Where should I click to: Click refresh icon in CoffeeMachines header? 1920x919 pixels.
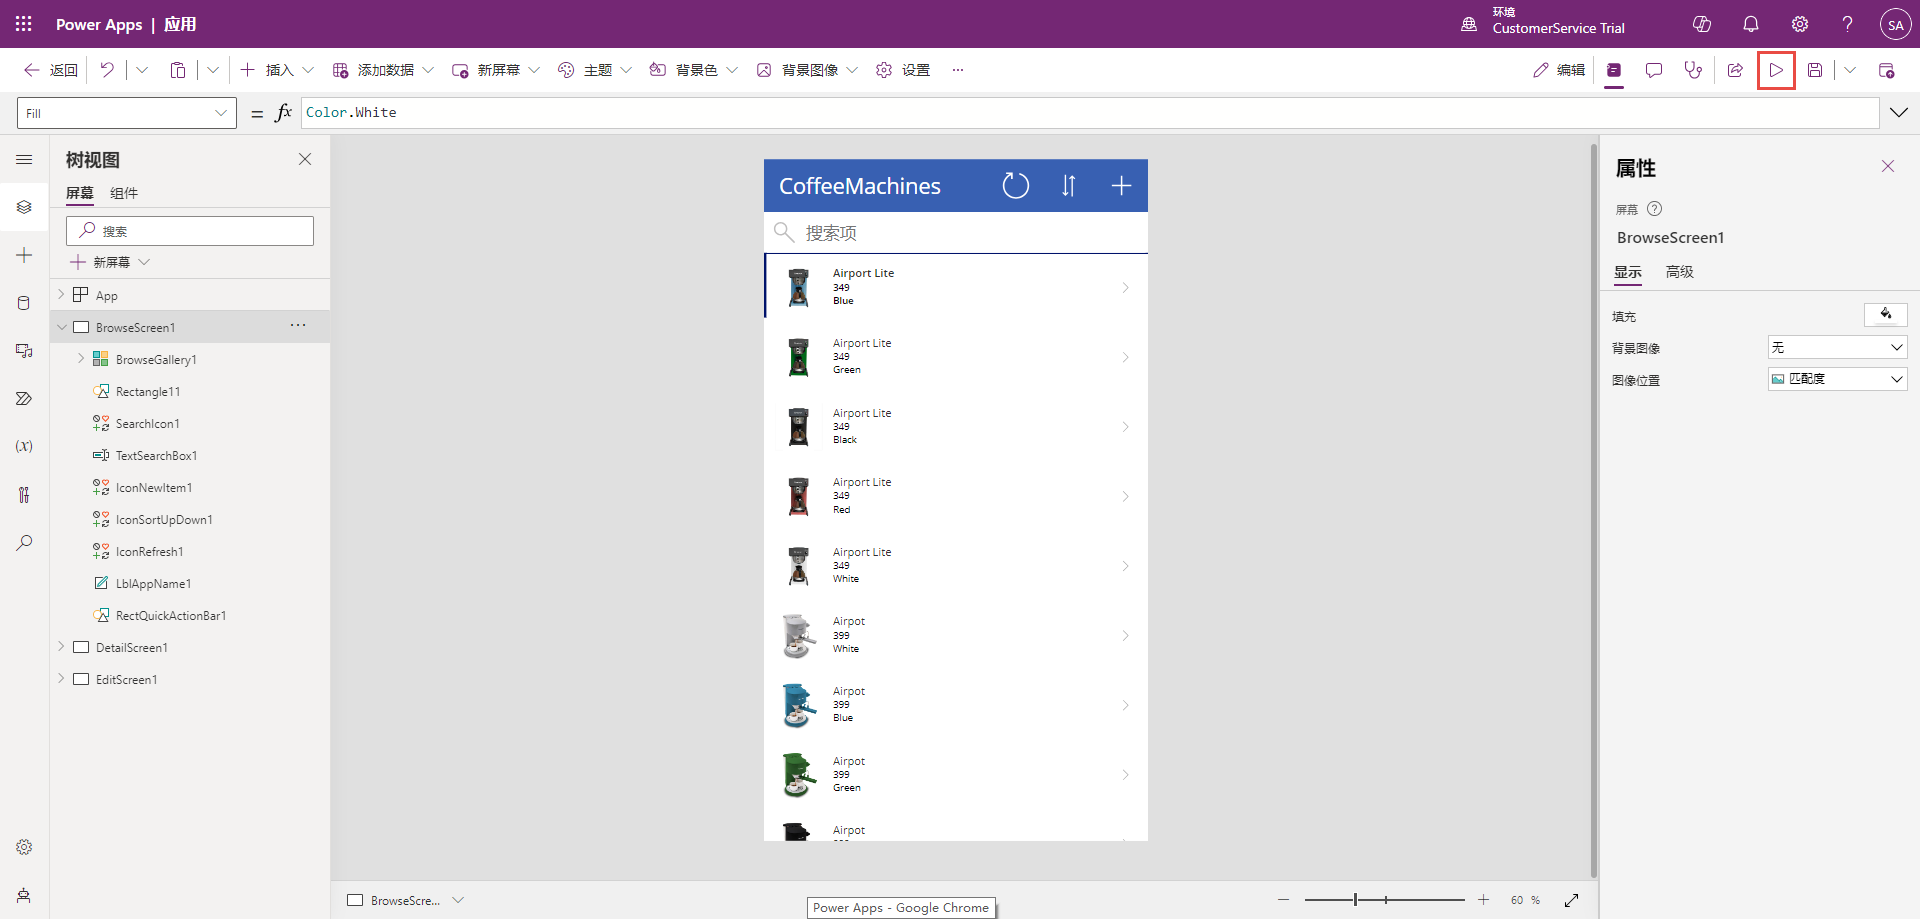tap(1015, 186)
